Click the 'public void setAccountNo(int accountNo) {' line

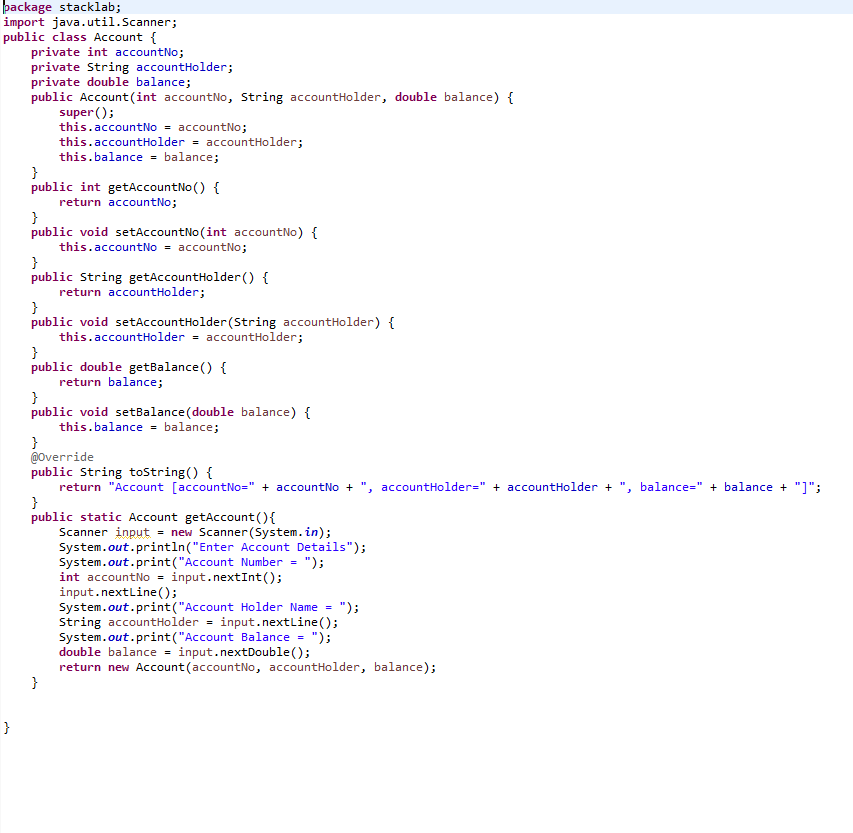click(x=174, y=232)
